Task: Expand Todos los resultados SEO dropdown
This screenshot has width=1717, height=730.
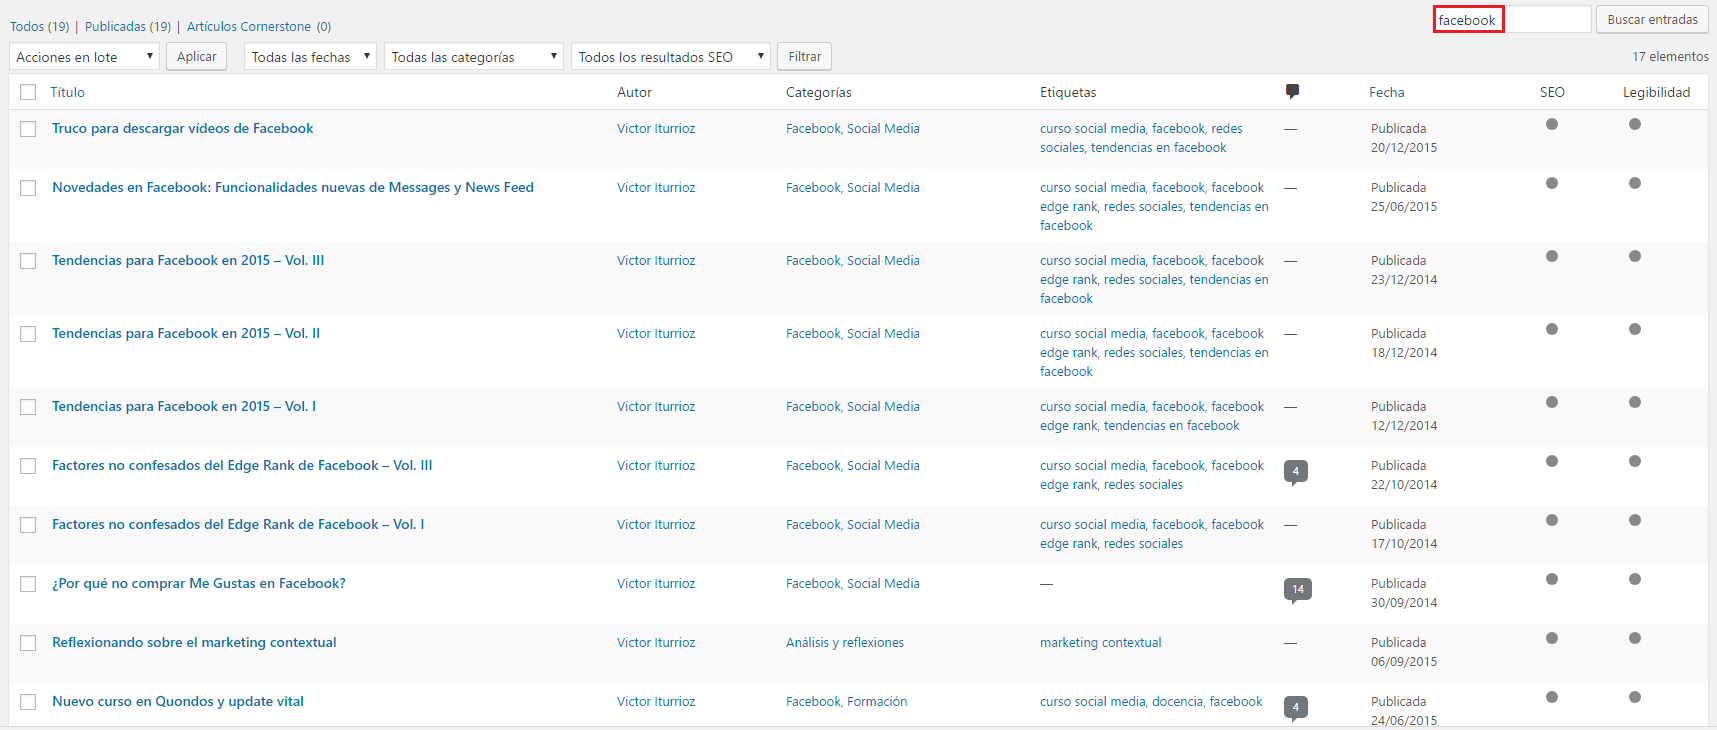Action: pos(670,57)
